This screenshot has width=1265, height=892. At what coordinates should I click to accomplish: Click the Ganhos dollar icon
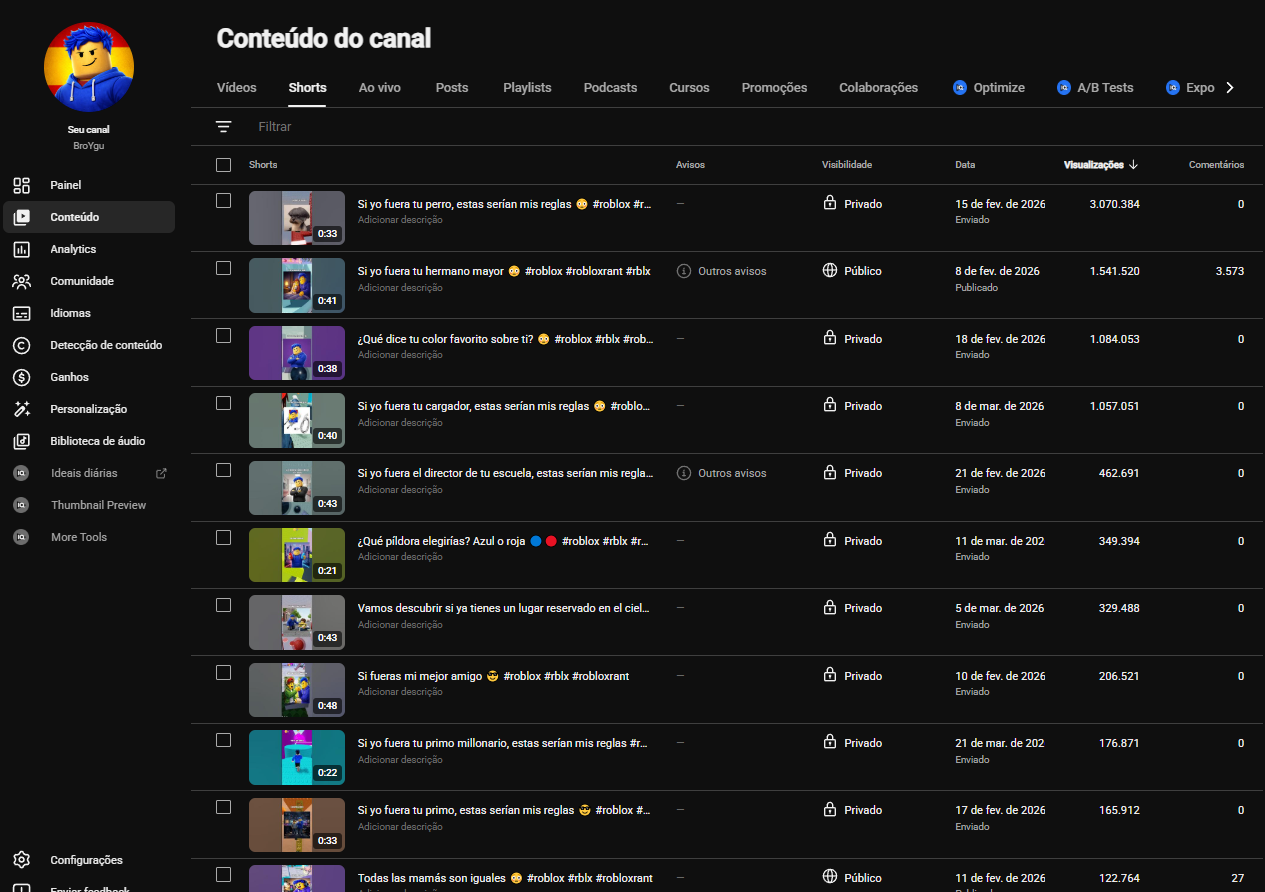[22, 377]
